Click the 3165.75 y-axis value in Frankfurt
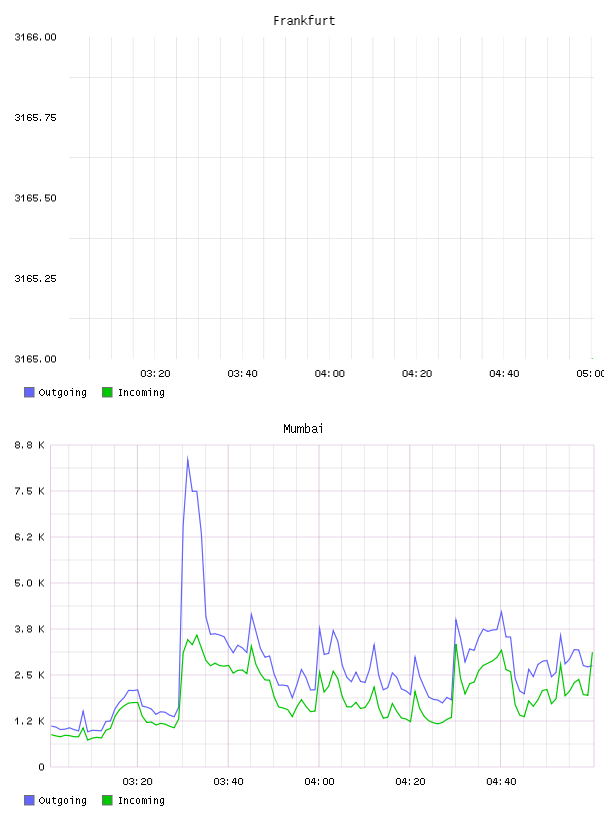The height and width of the screenshot is (816, 608). (35, 118)
